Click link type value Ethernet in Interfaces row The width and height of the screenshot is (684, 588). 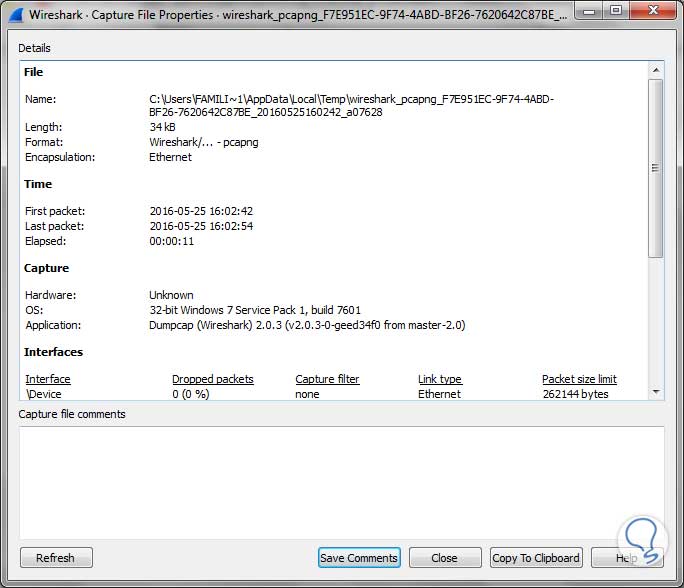pos(439,394)
